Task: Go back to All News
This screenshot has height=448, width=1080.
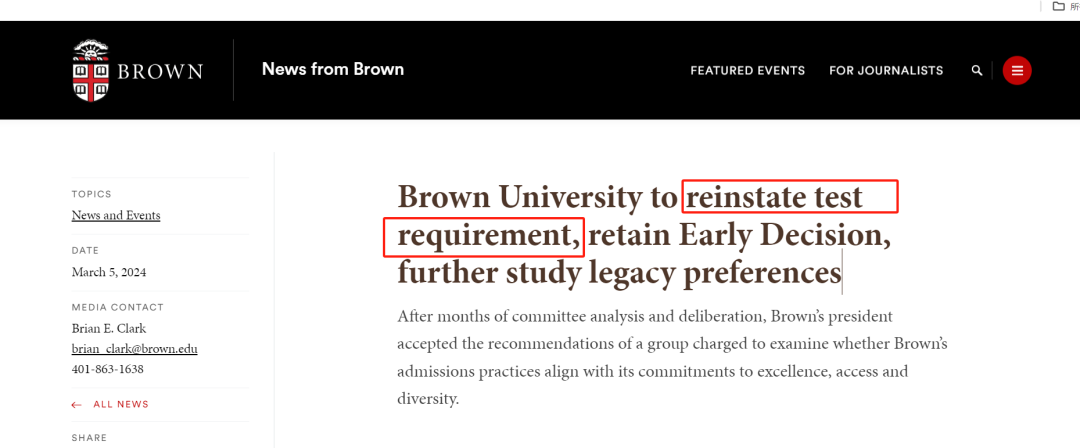Action: 120,404
